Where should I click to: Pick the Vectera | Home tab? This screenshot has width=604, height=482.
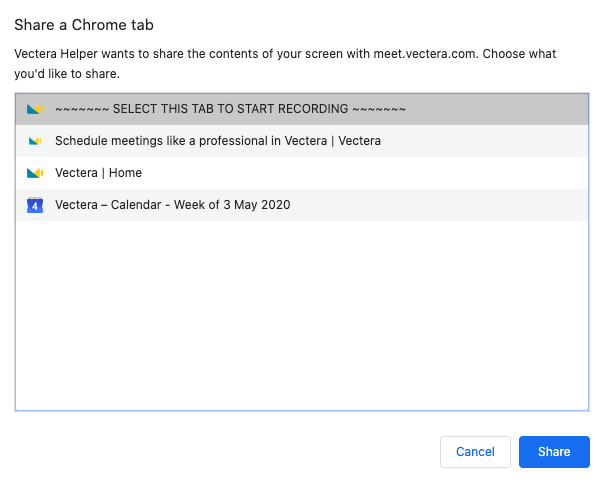coord(302,173)
